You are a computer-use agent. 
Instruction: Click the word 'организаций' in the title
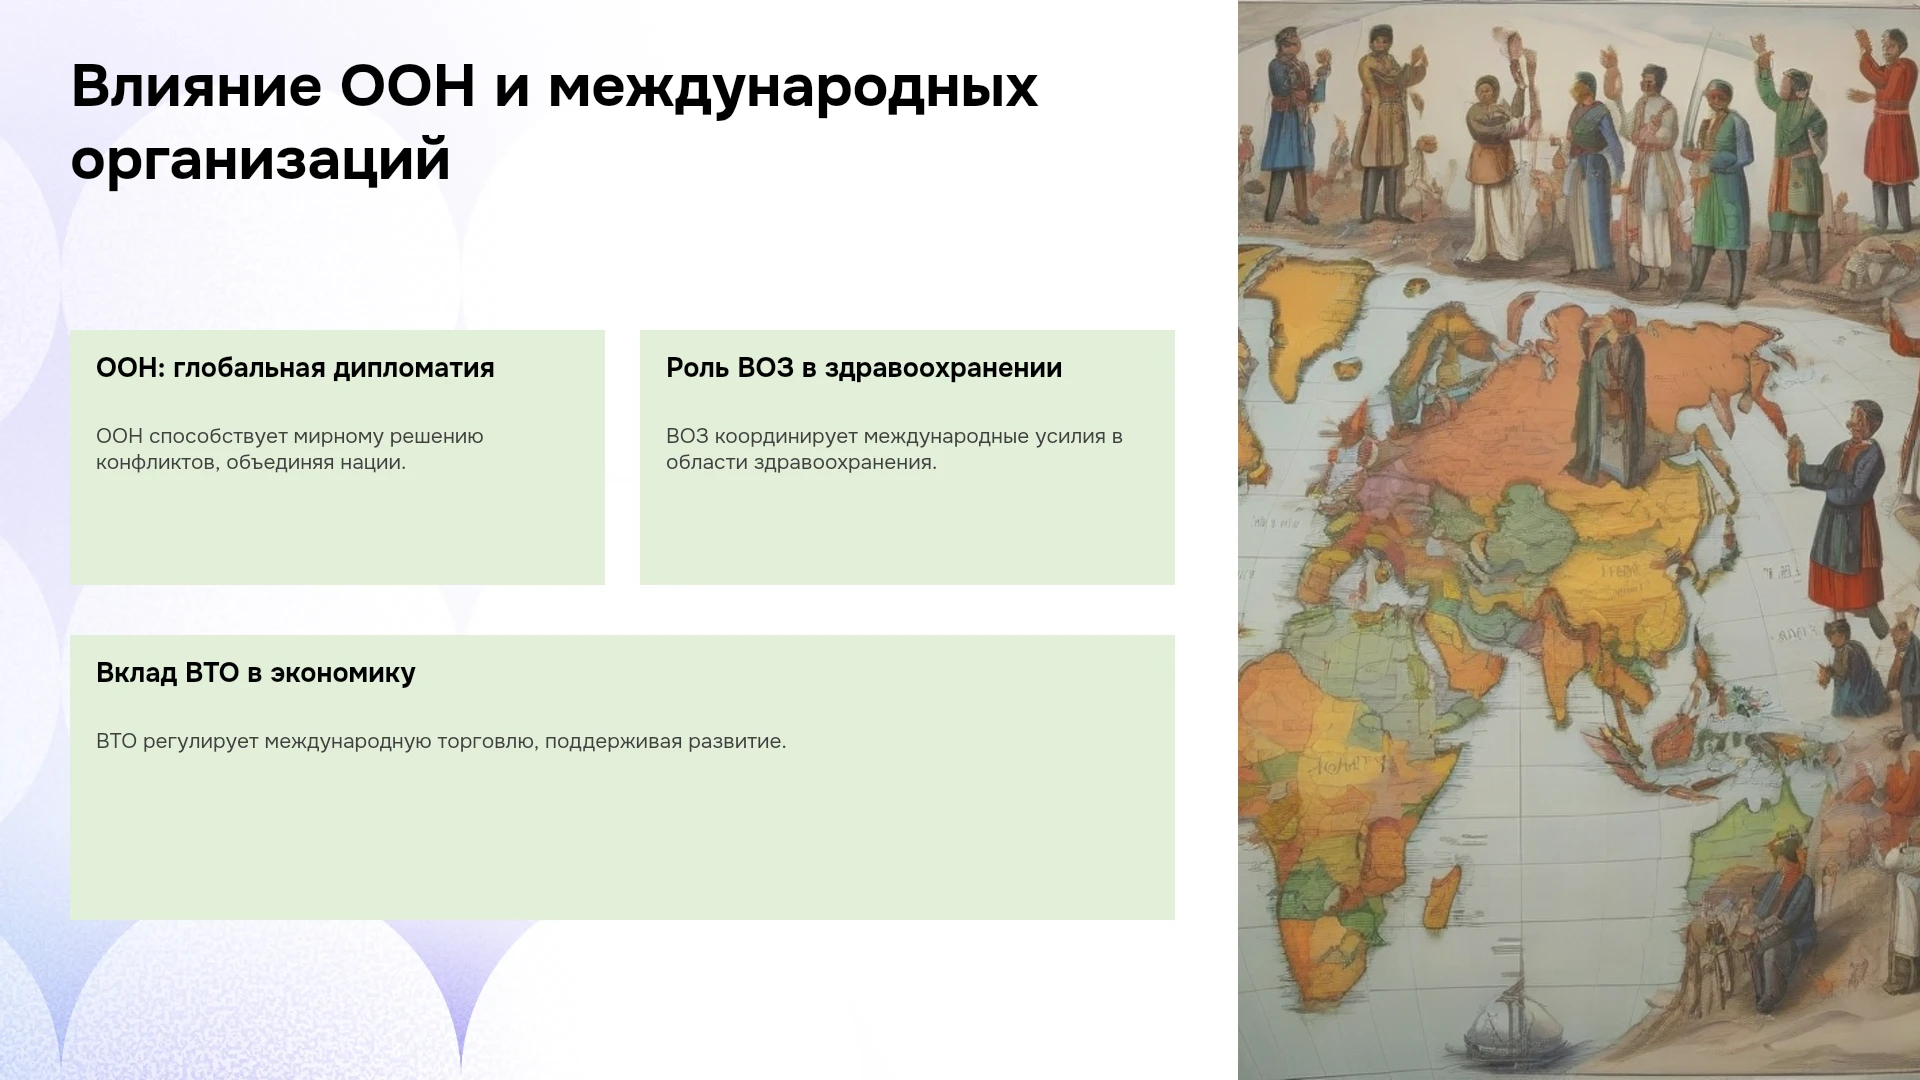click(261, 159)
